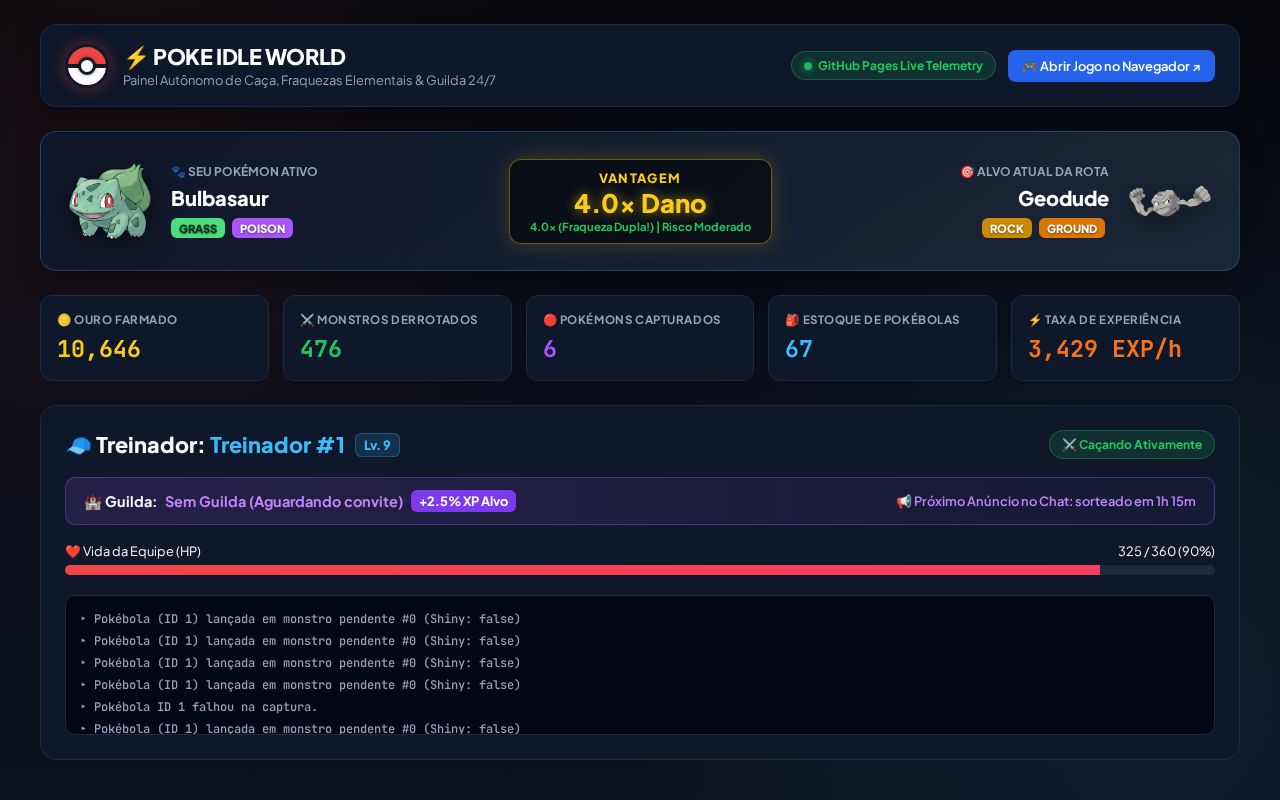Click the GROUND type badge

click(1072, 229)
